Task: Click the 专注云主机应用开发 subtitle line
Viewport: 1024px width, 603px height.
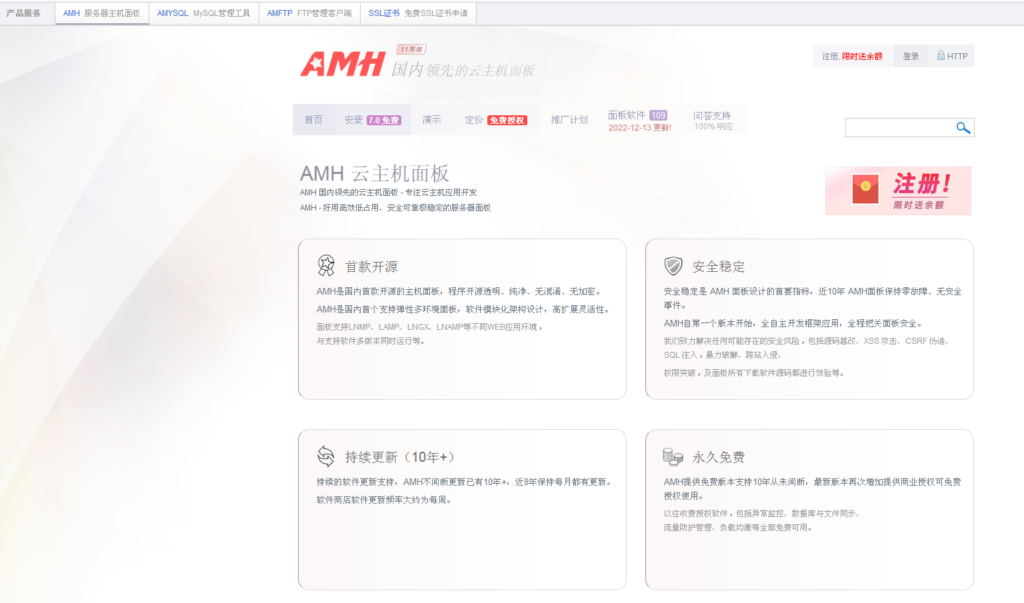Action: (389, 192)
